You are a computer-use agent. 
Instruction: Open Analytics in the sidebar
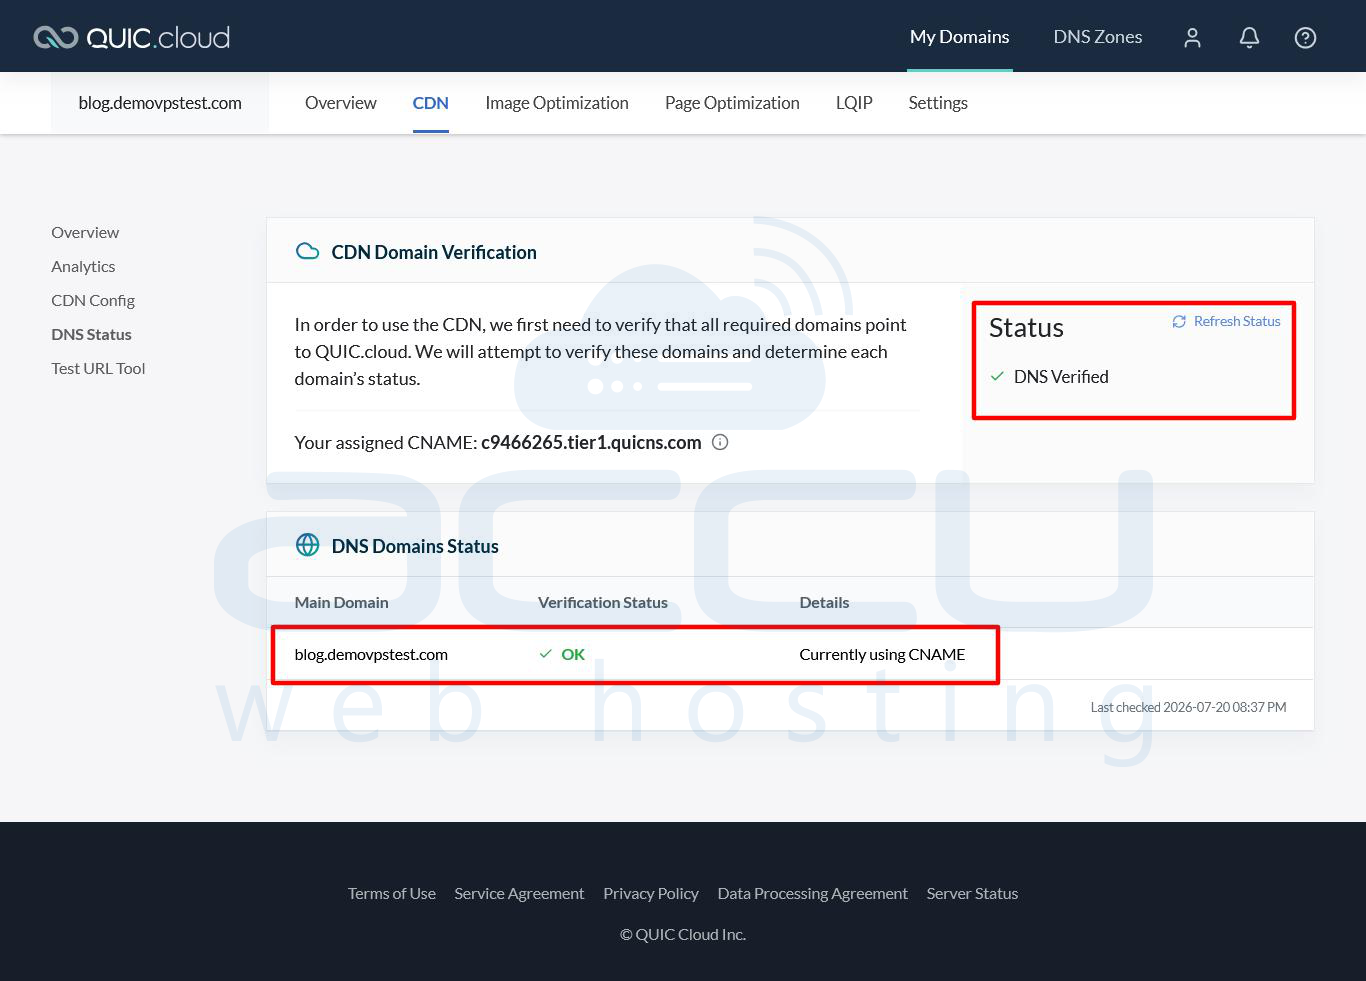pos(83,266)
